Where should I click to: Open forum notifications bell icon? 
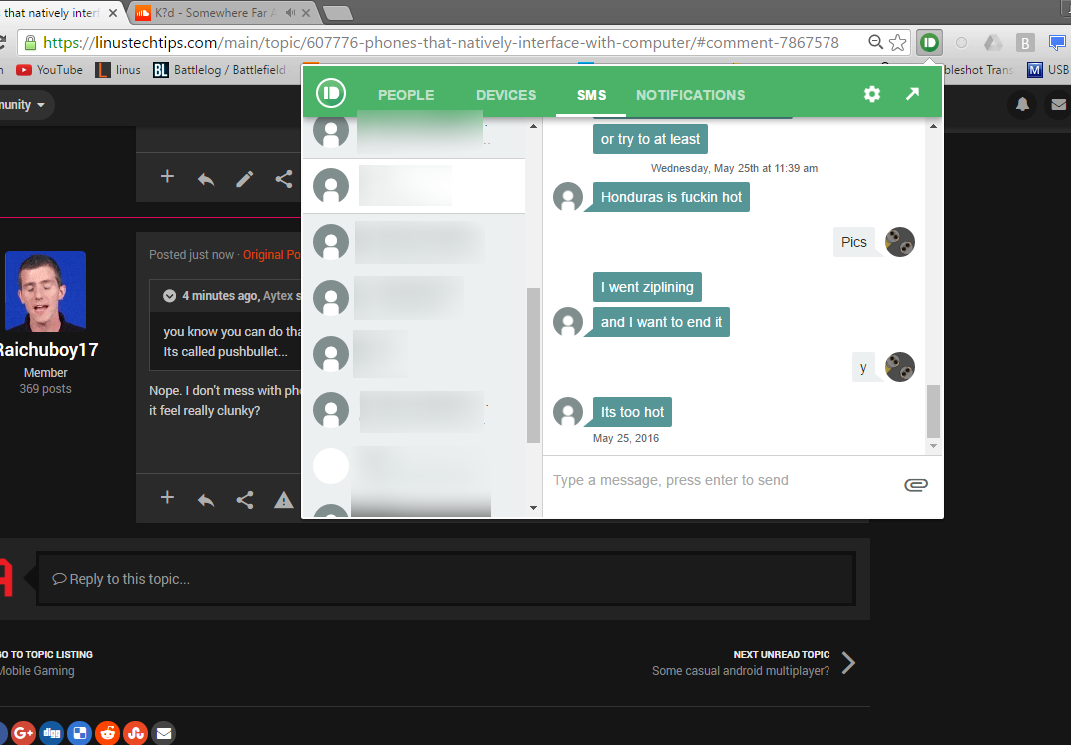coord(1023,104)
